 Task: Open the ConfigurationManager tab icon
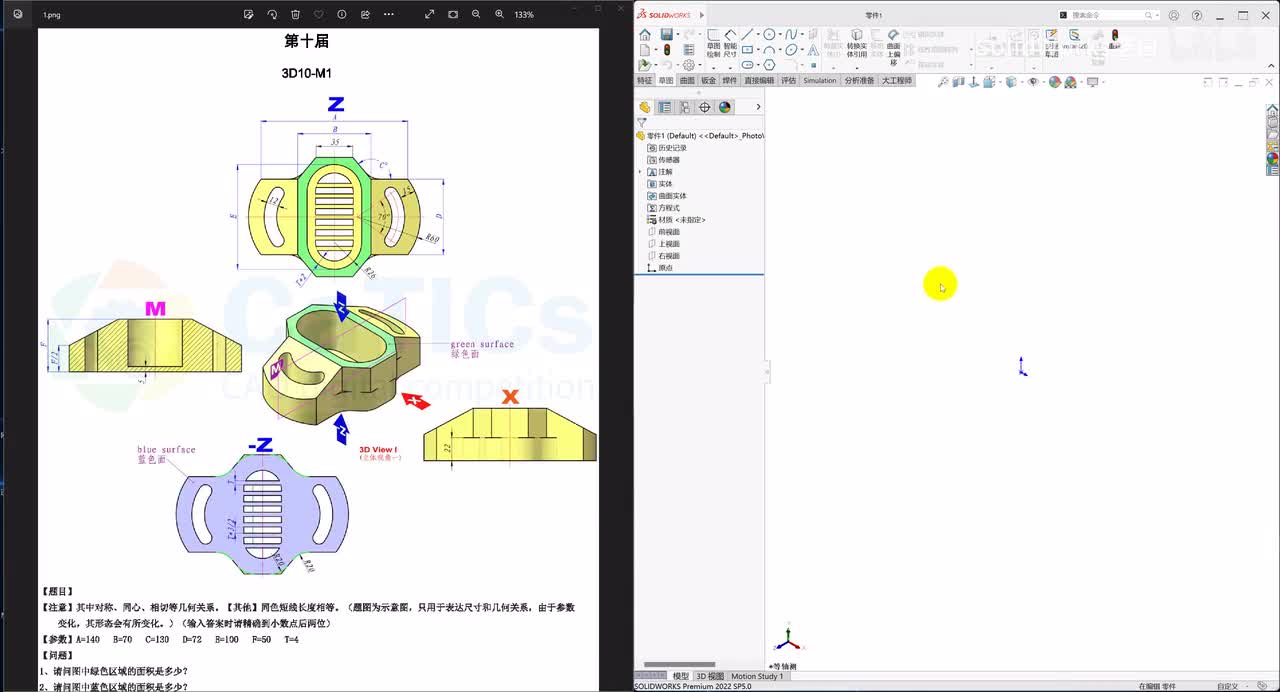(685, 107)
